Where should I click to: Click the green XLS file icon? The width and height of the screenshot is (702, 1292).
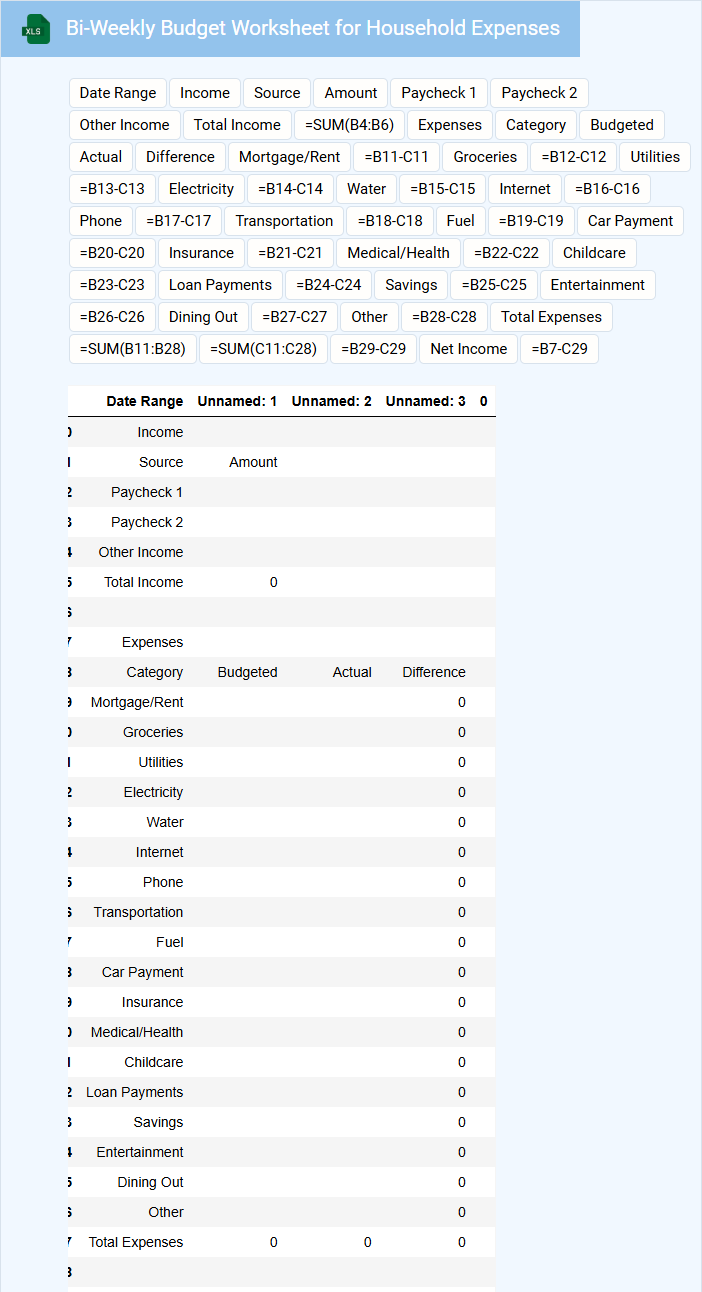click(x=36, y=29)
